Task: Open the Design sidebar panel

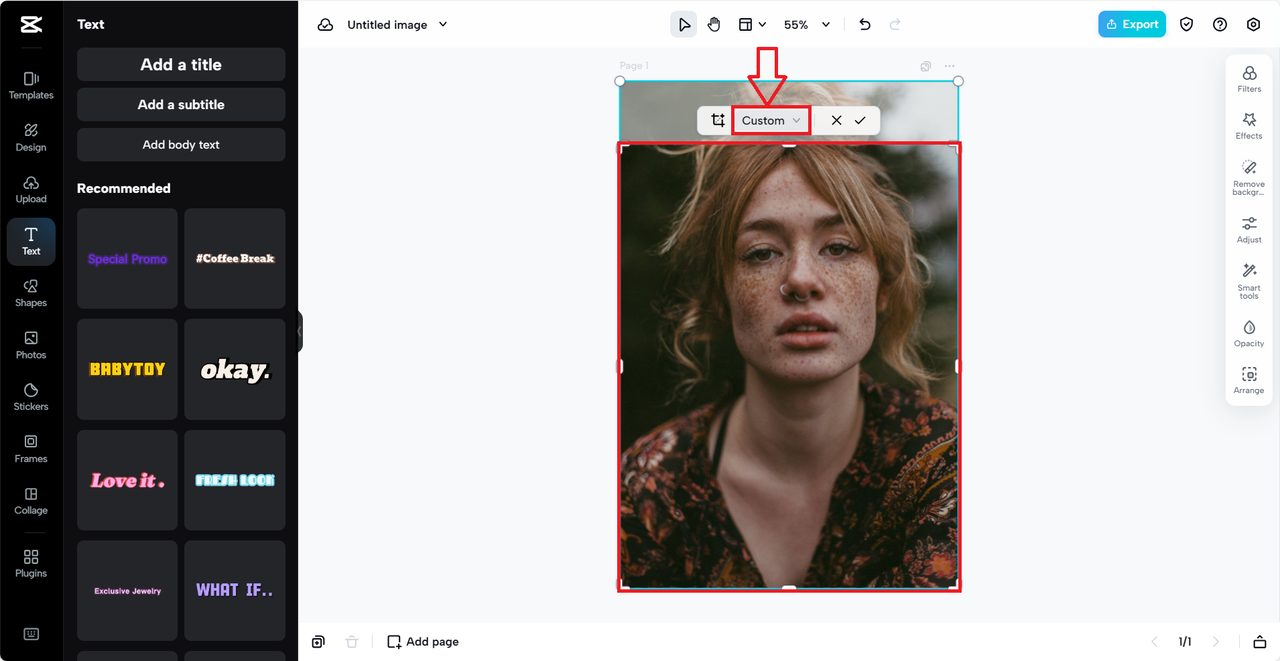Action: click(31, 137)
